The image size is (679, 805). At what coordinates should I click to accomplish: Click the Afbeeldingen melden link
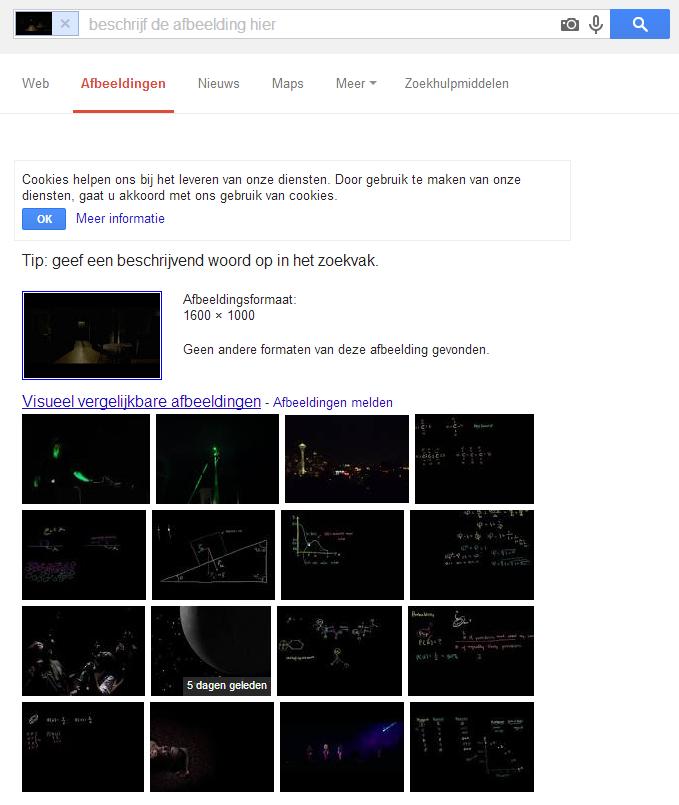coord(333,403)
